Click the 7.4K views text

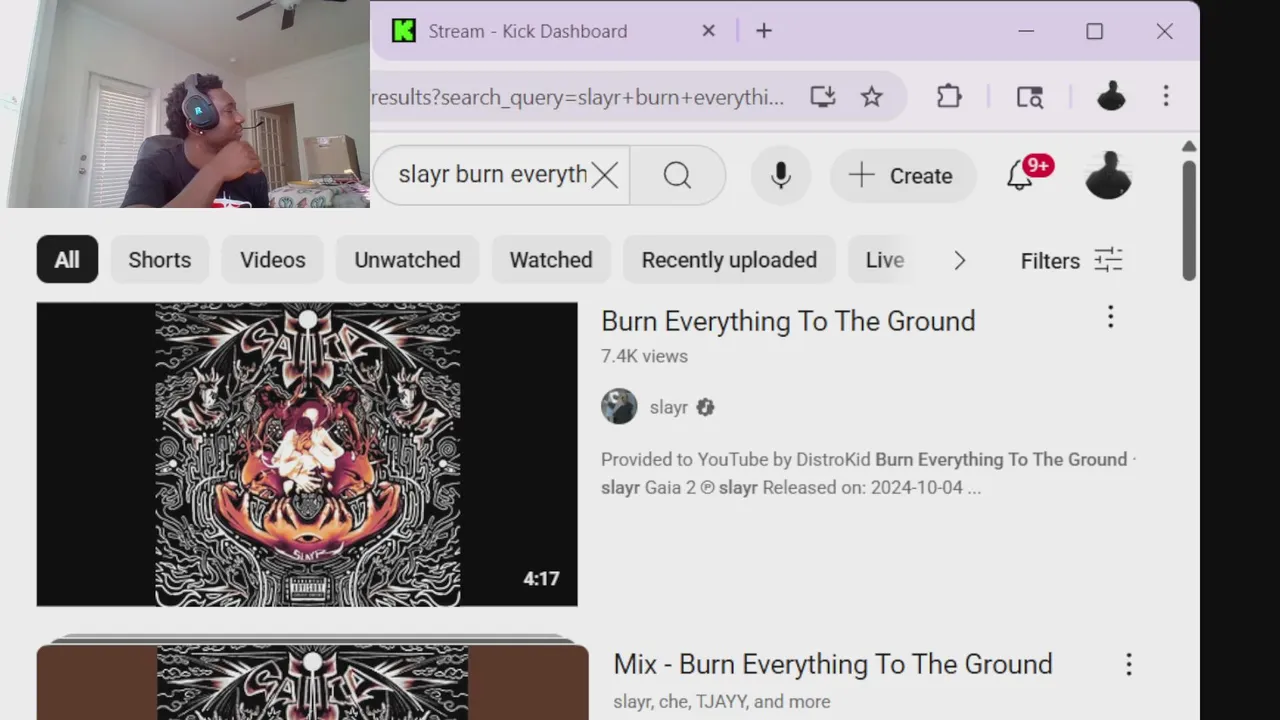644,356
